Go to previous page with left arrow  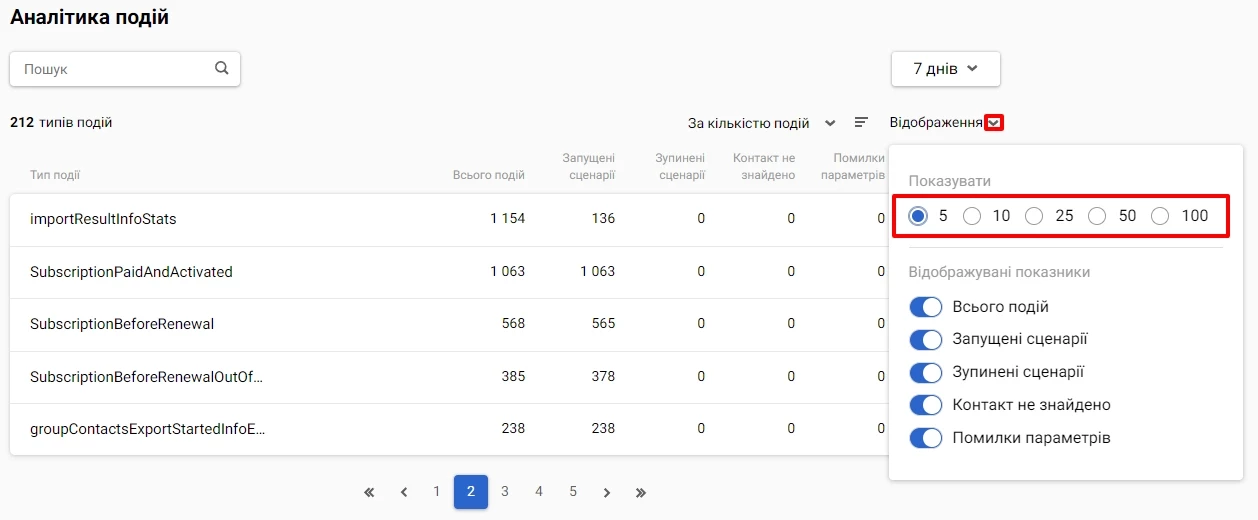pyautogui.click(x=404, y=492)
